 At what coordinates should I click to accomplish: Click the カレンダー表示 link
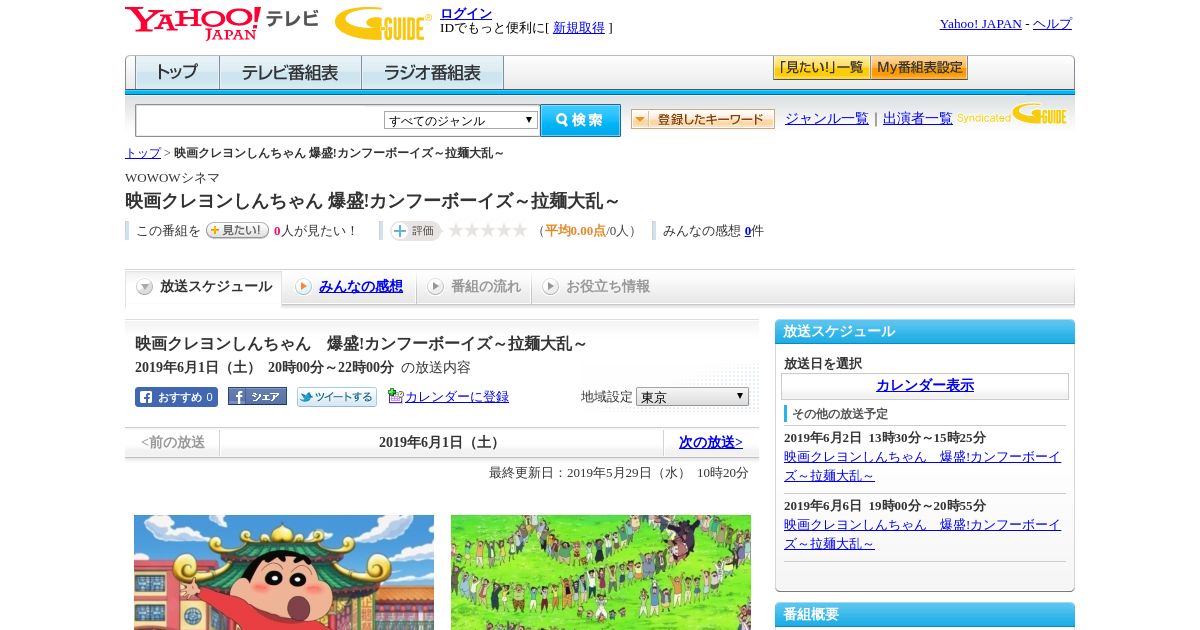coord(925,386)
